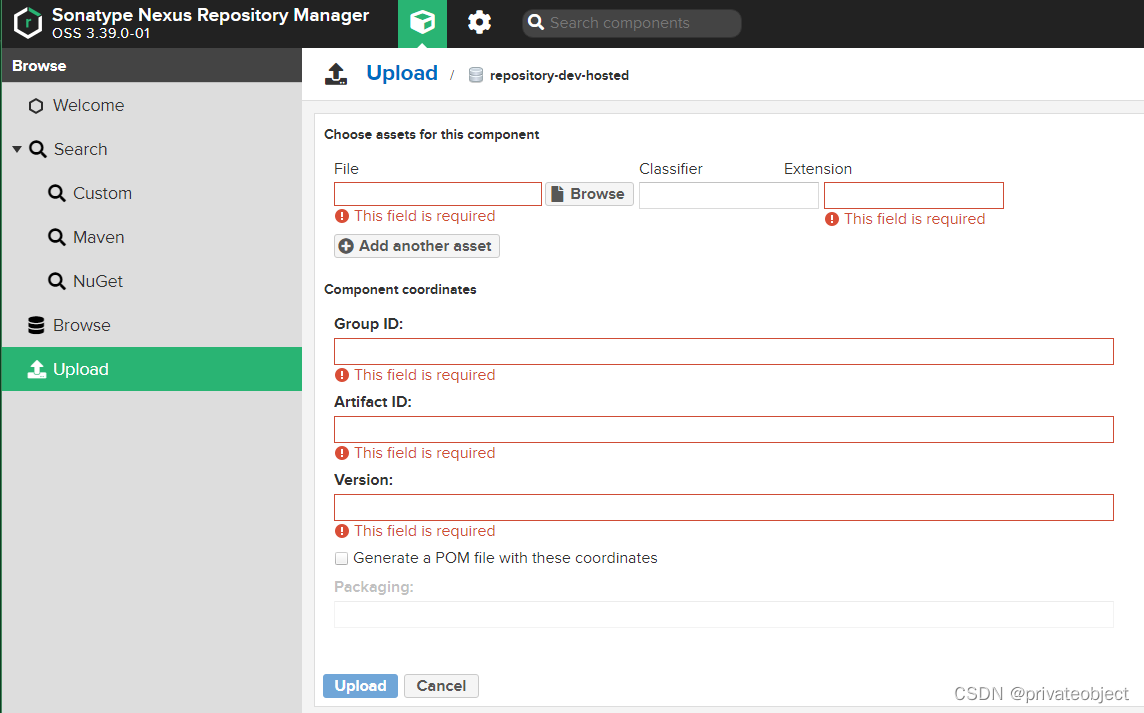This screenshot has width=1144, height=713.
Task: Select Upload item in sidebar
Action: [x=152, y=369]
